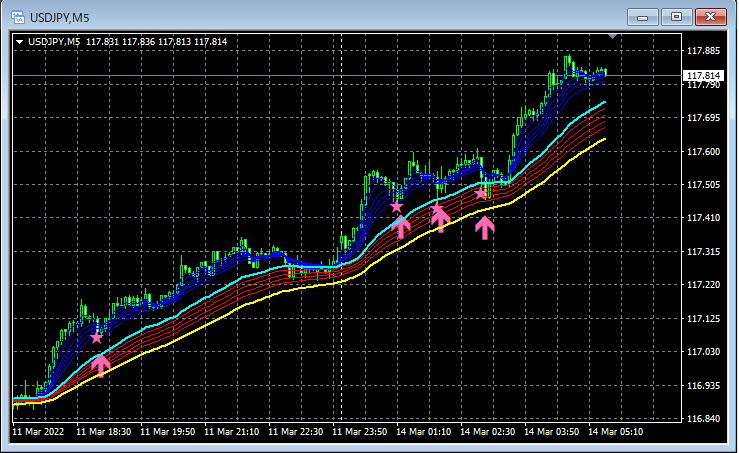
Task: Click the 117.410 price scale label
Action: pyautogui.click(x=703, y=218)
